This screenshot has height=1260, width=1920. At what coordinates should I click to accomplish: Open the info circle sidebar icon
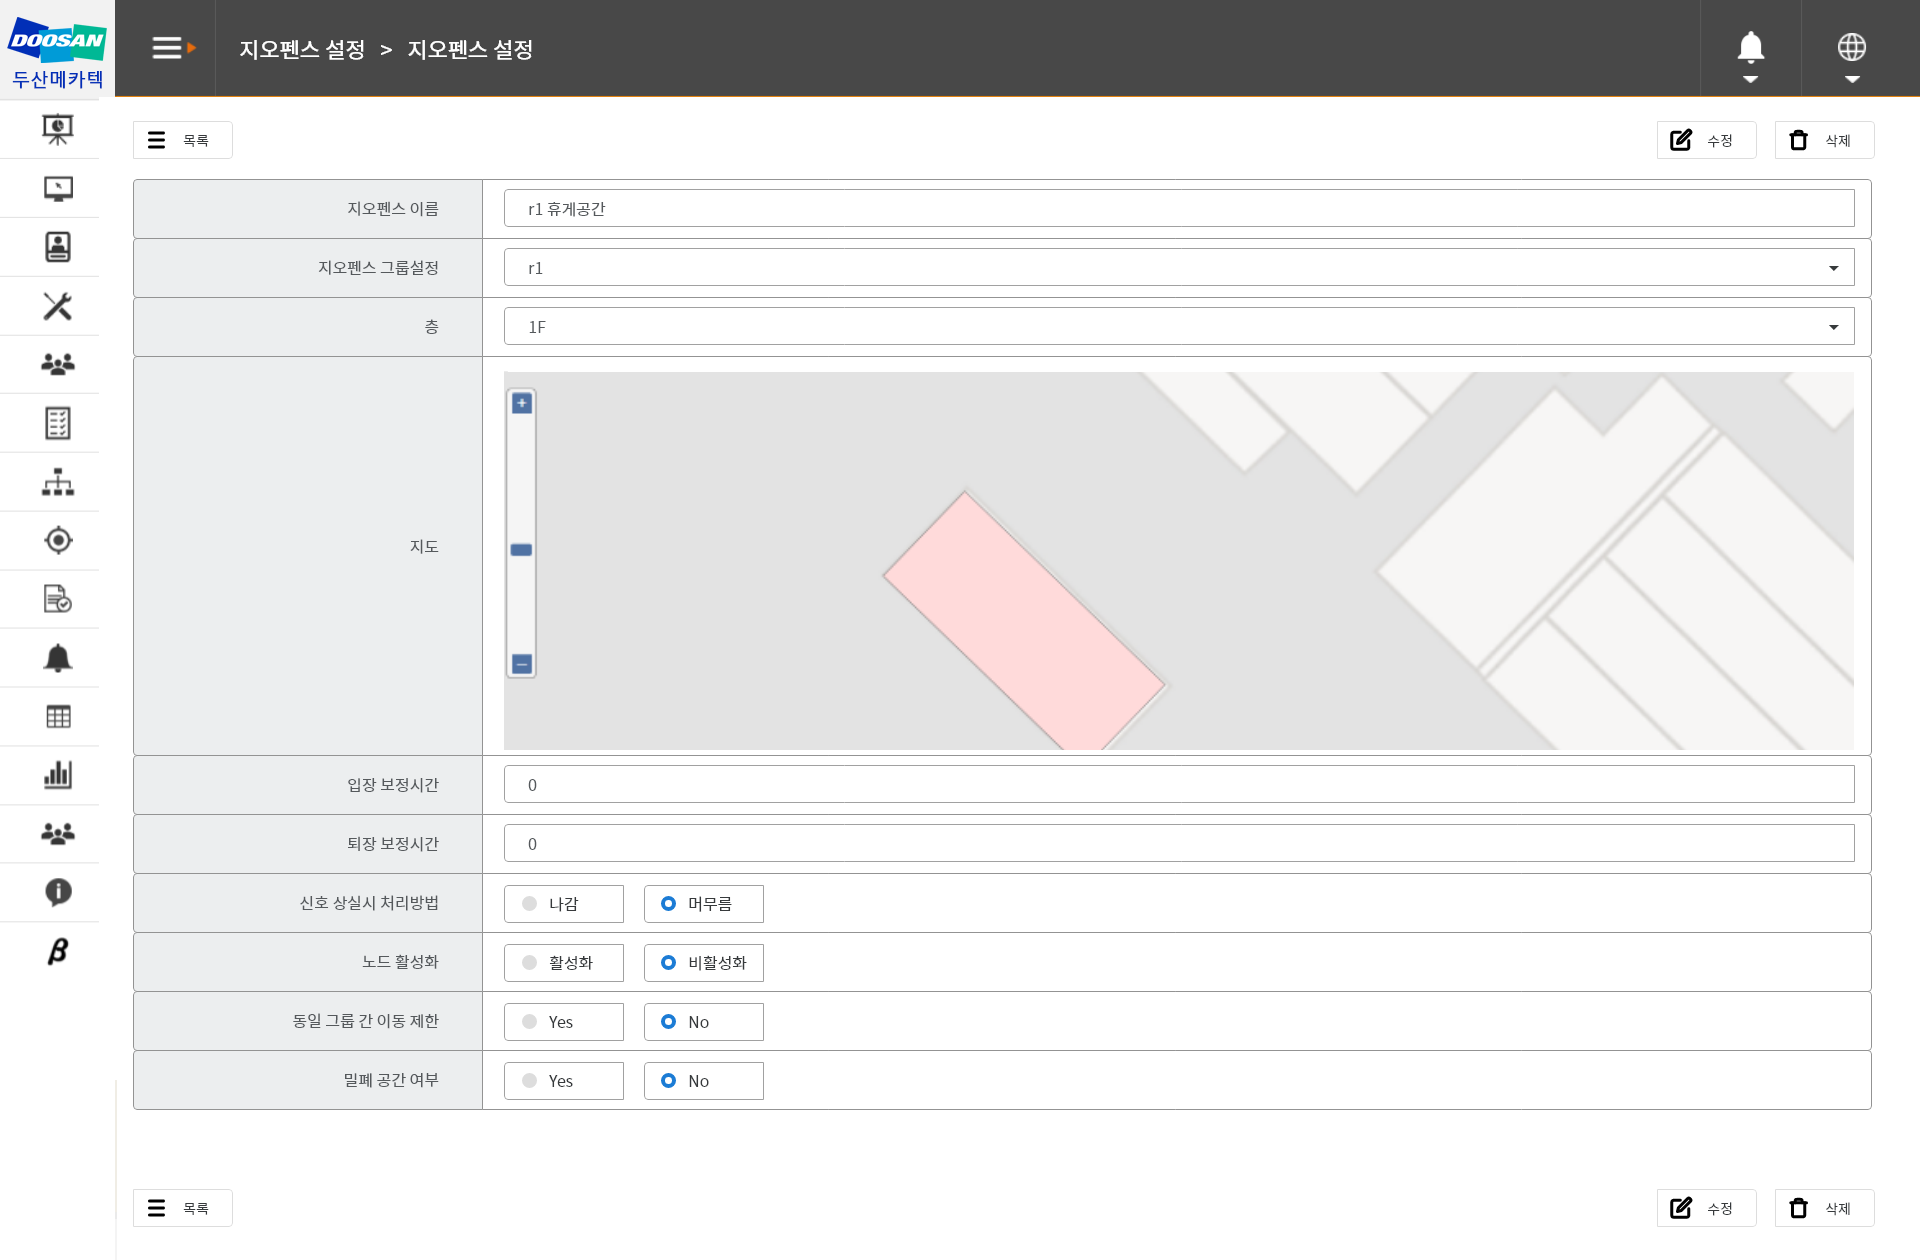pyautogui.click(x=58, y=892)
